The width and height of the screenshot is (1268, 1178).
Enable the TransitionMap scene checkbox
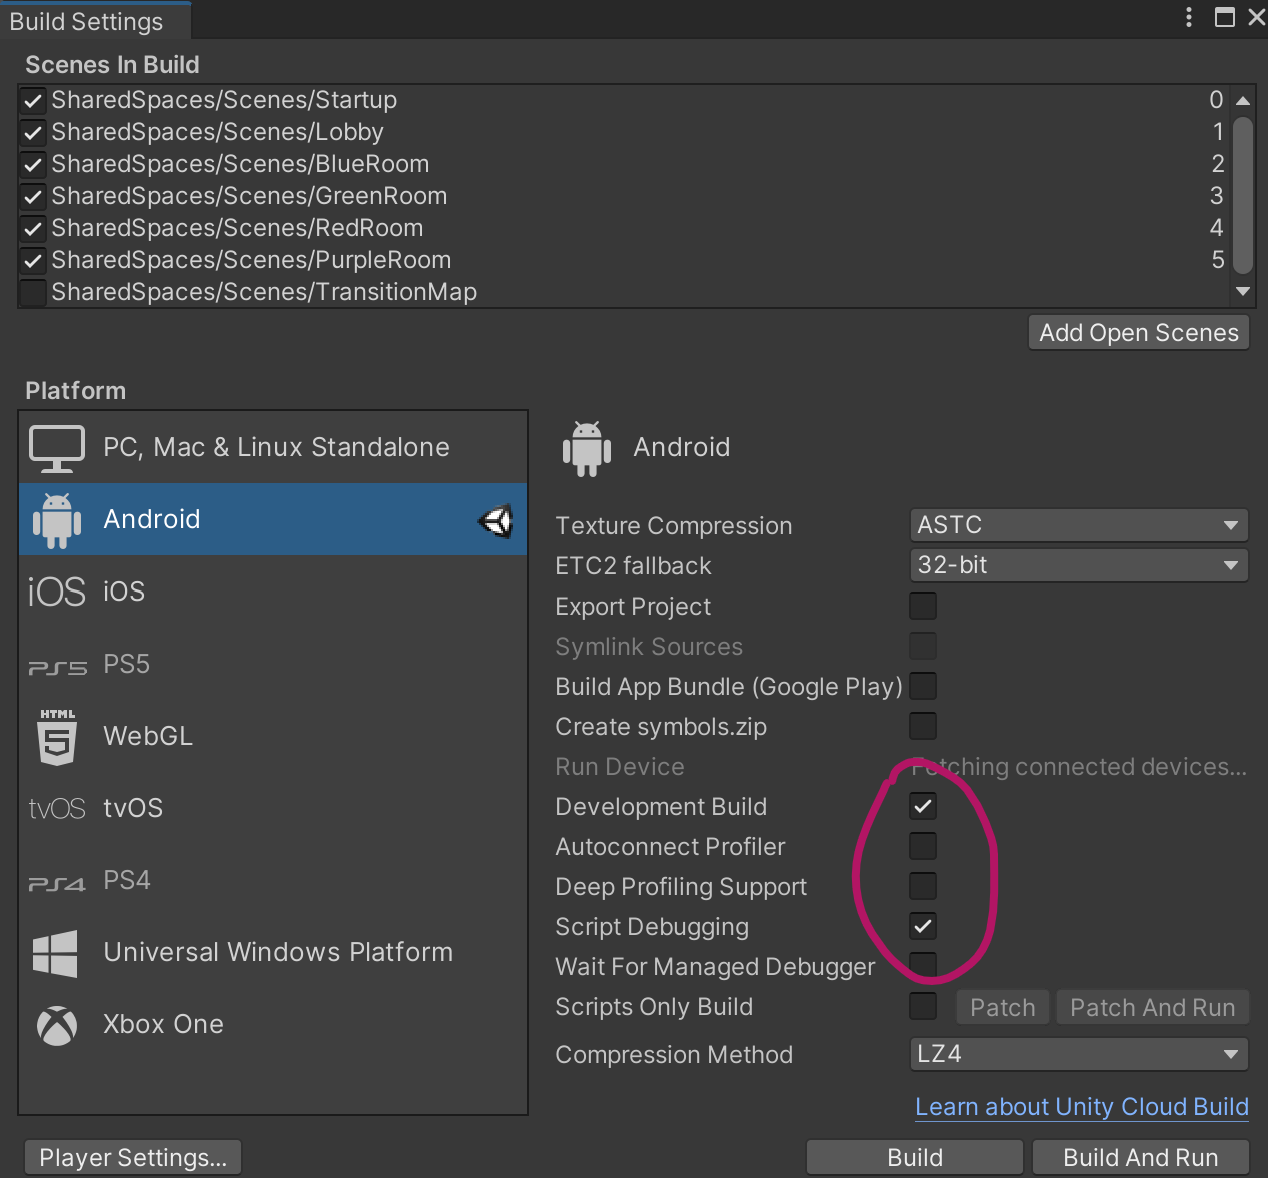32,292
